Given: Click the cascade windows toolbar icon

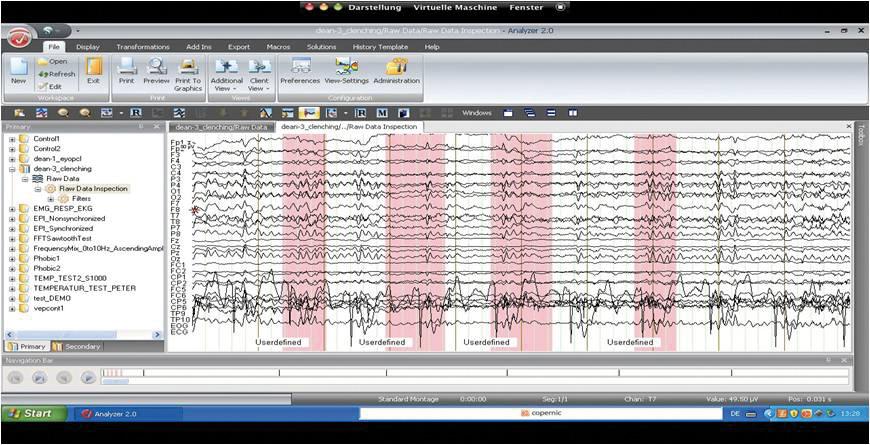Looking at the screenshot, I should coord(530,113).
